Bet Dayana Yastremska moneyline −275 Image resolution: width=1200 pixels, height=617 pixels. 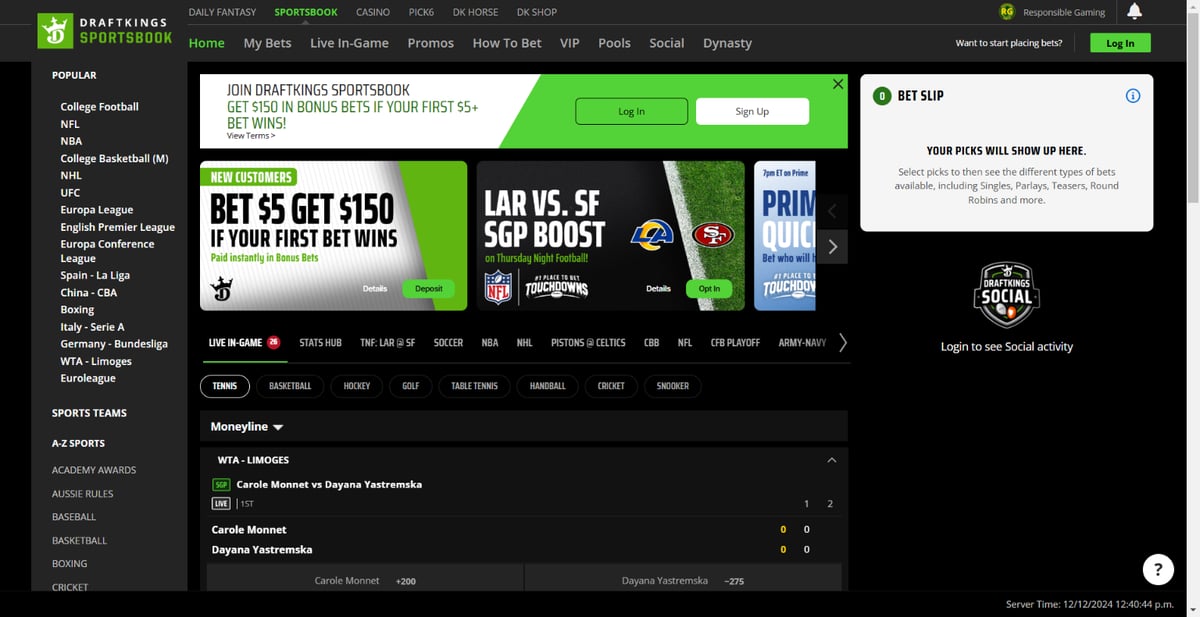[x=683, y=580]
